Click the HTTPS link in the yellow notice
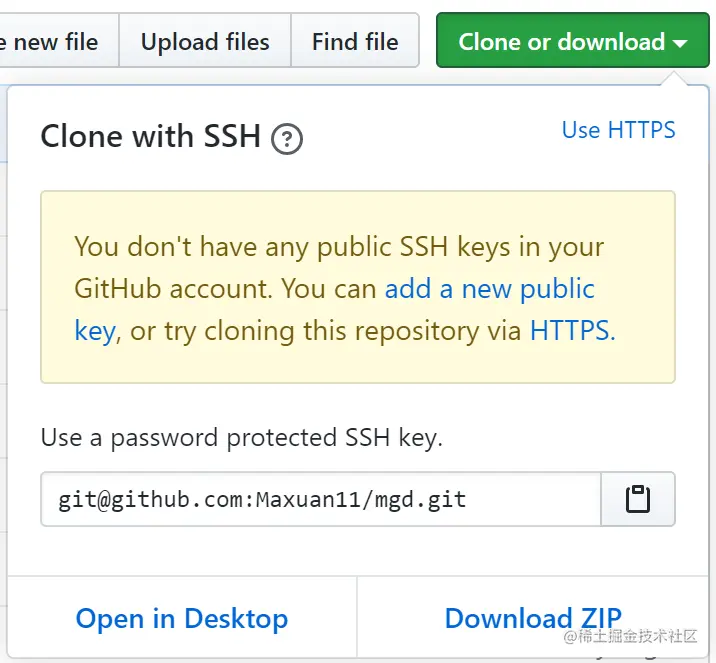 coord(571,331)
